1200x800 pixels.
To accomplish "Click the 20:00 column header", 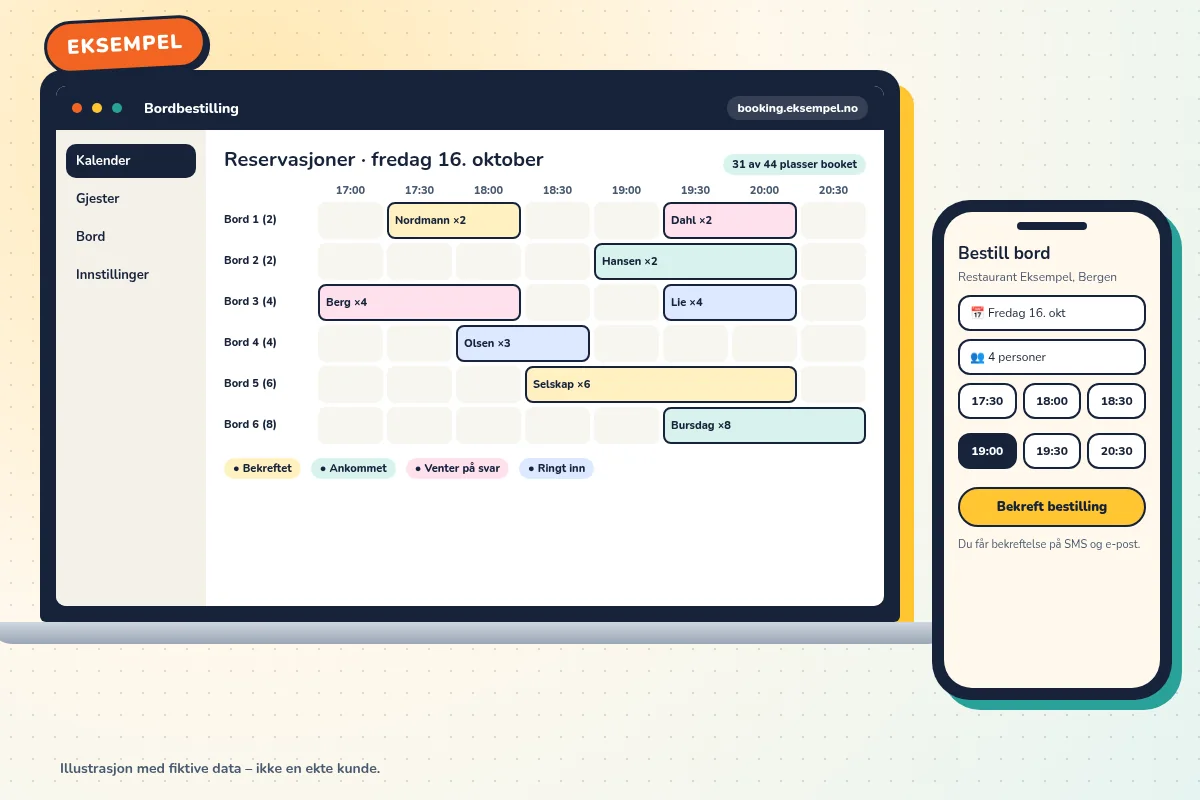I will 764,191.
